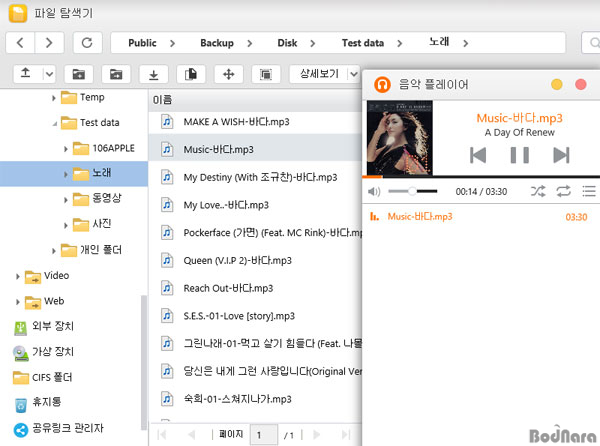Click Disk in the breadcrumb path
This screenshot has width=600, height=446.
(287, 43)
